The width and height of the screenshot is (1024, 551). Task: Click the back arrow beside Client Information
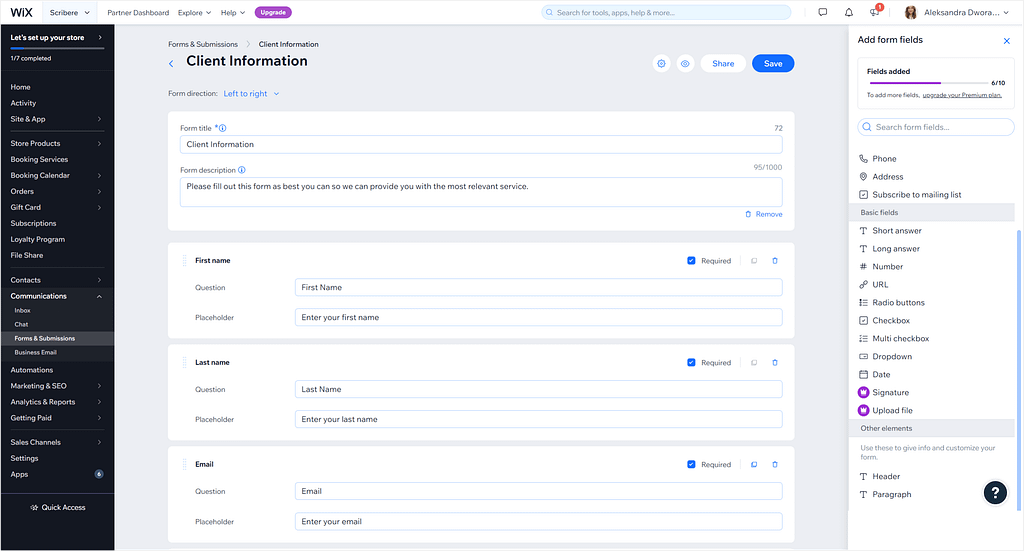click(x=171, y=63)
